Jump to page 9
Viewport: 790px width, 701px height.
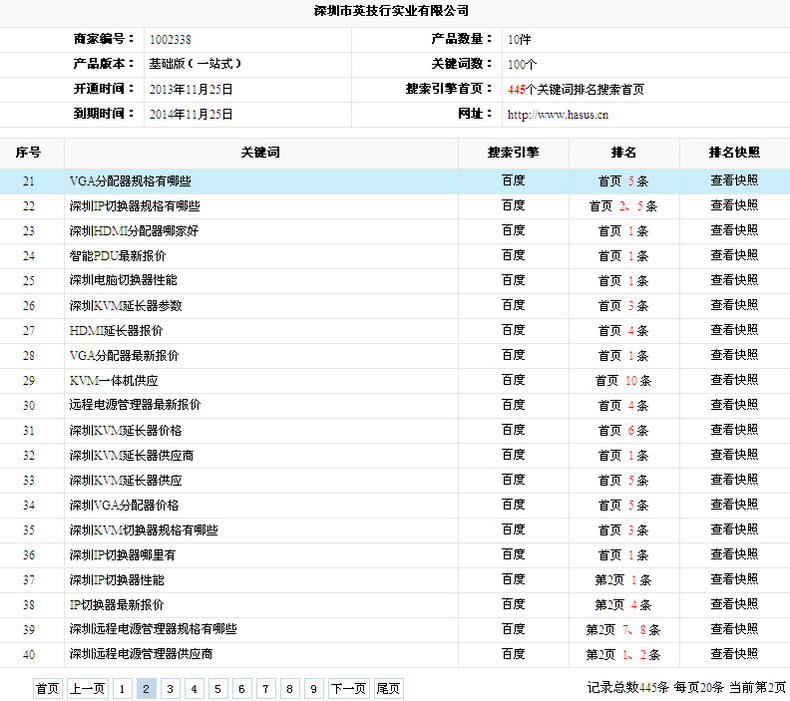[313, 688]
